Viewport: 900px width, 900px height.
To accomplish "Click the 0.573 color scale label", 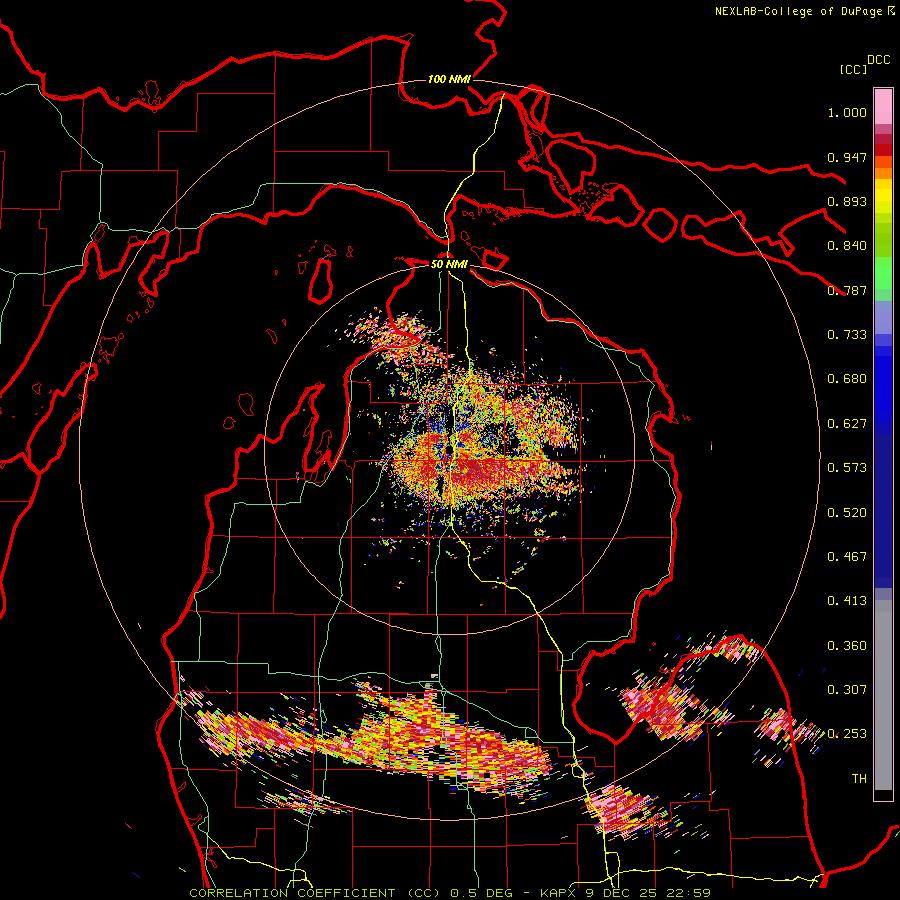I will coord(847,468).
